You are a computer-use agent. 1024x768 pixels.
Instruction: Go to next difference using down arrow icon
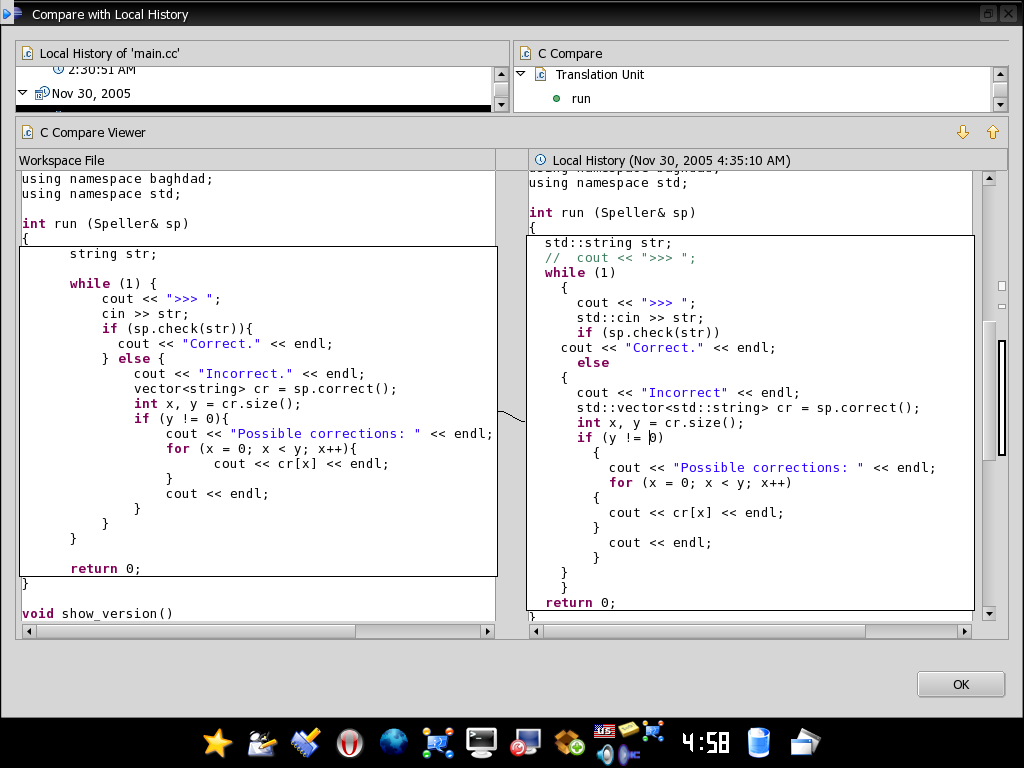point(962,131)
